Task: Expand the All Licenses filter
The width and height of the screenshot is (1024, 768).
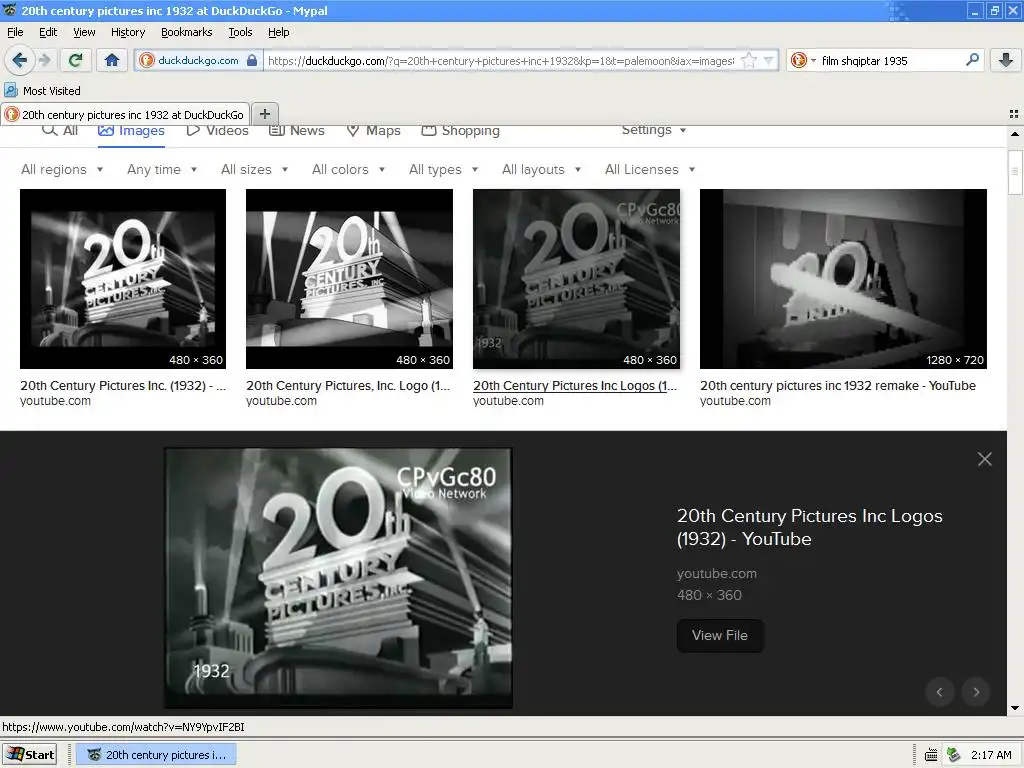Action: (x=650, y=169)
